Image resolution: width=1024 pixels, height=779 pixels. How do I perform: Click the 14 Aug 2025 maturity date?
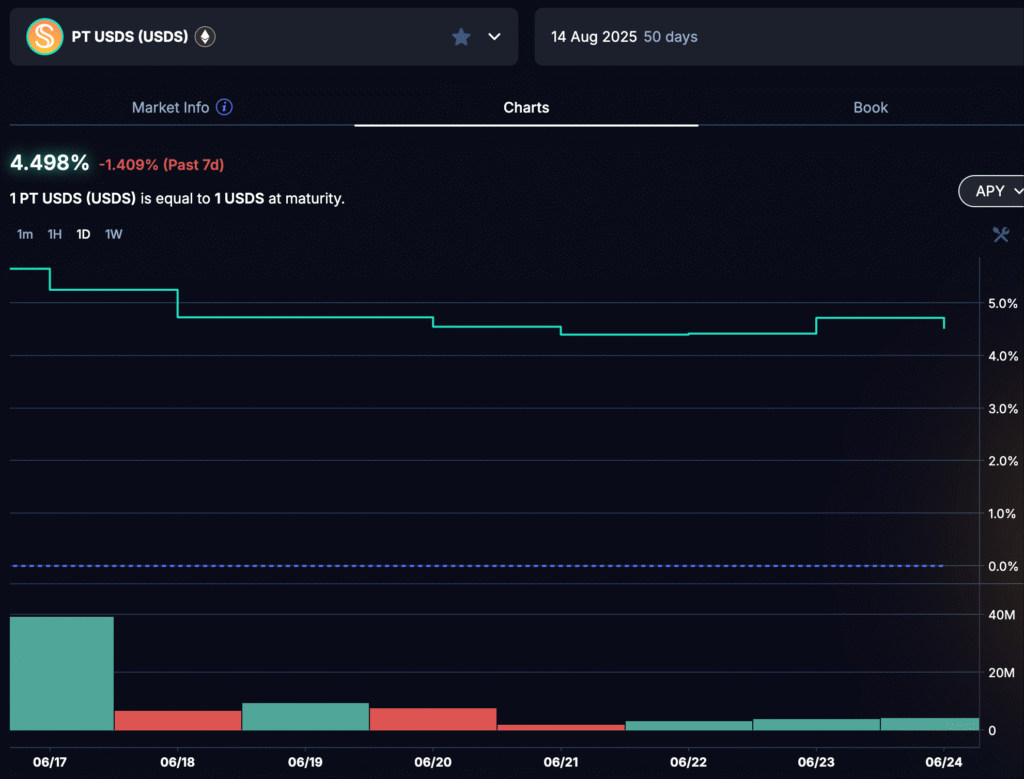[x=594, y=37]
